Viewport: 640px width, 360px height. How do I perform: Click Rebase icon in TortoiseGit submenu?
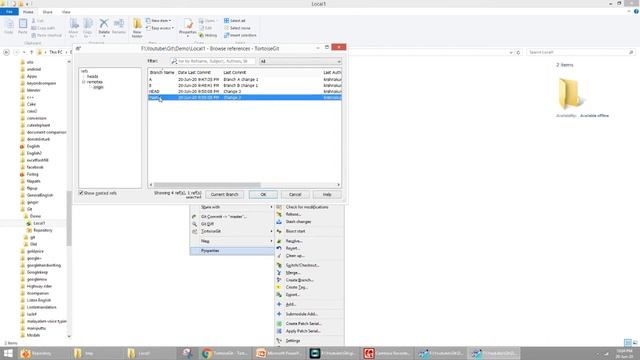[x=279, y=214]
